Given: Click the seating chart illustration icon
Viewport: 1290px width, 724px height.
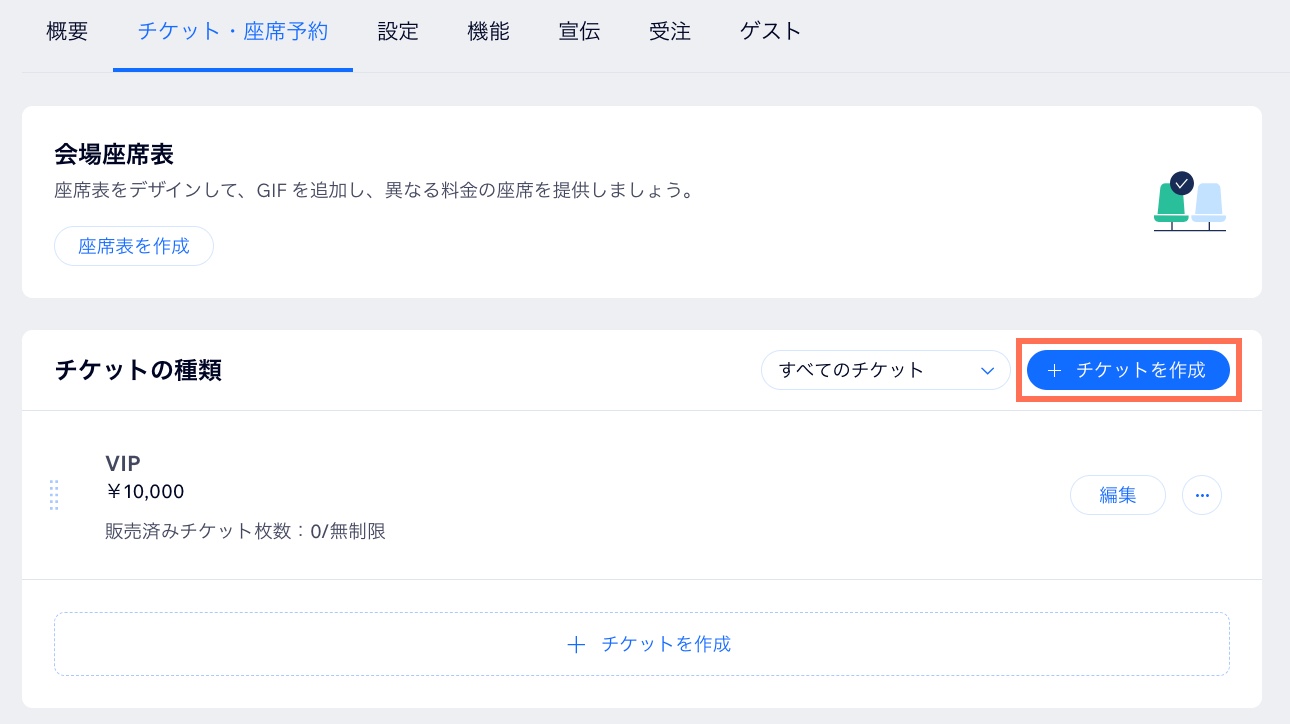Looking at the screenshot, I should pyautogui.click(x=1189, y=202).
